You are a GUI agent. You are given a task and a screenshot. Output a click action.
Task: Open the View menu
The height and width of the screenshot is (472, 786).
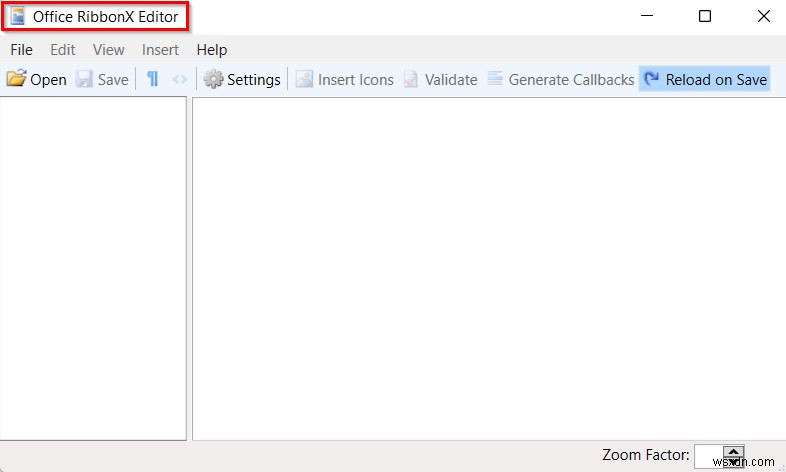click(x=108, y=50)
